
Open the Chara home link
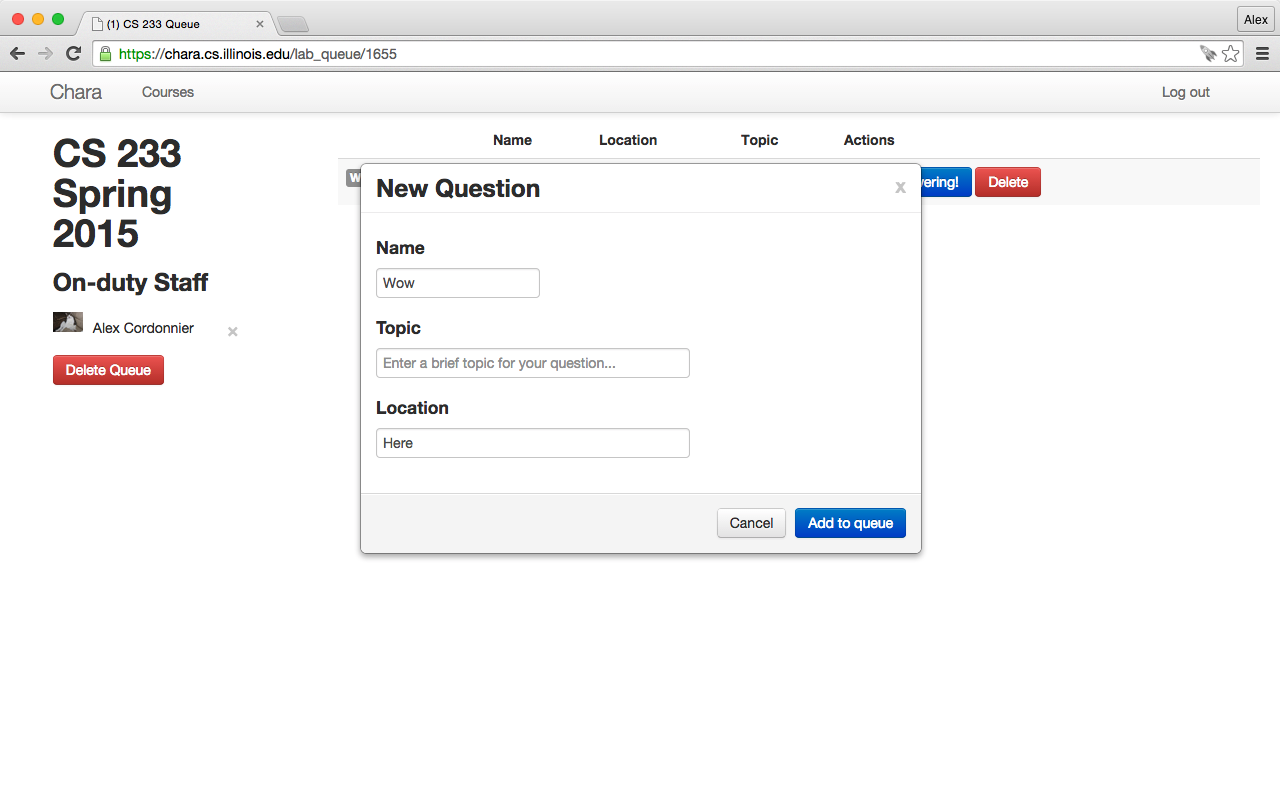(76, 92)
